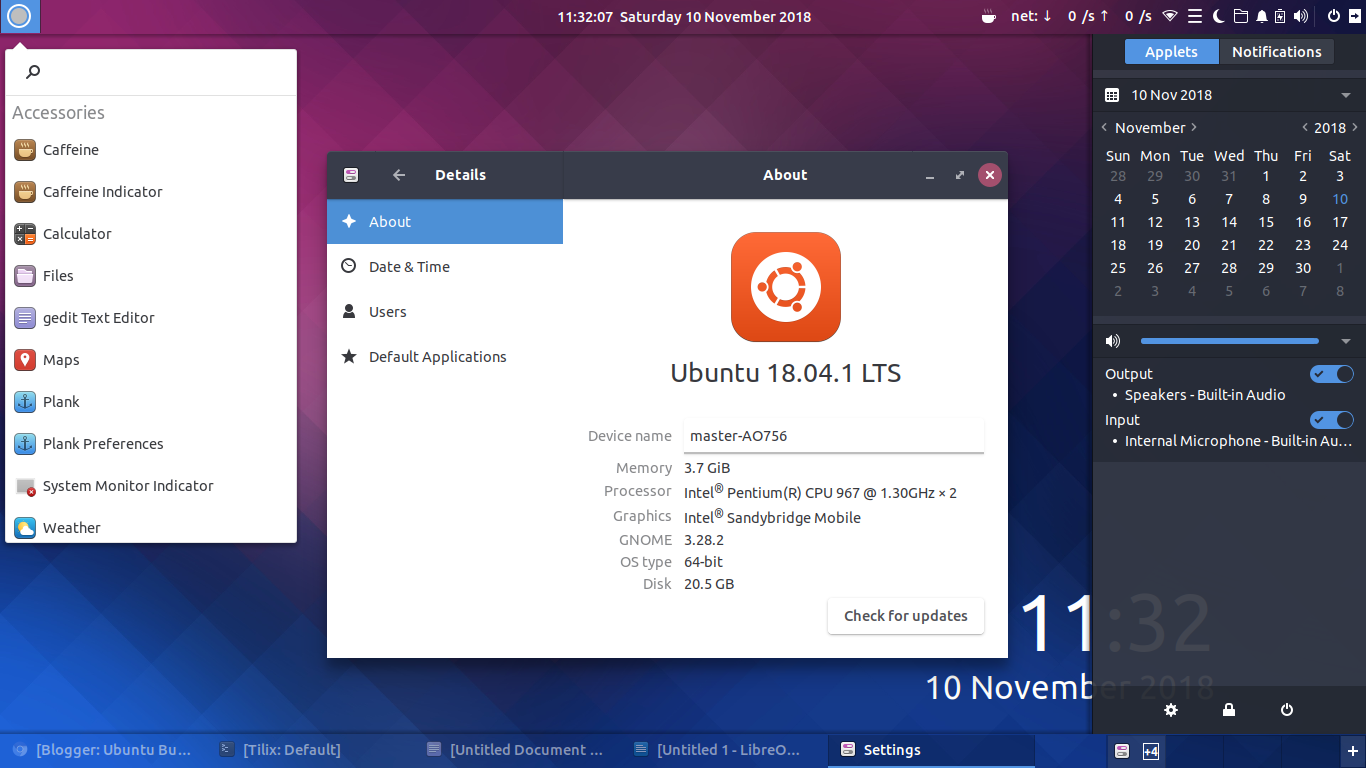1366x768 pixels.
Task: Click the volume speaker tray icon
Action: coord(1300,16)
